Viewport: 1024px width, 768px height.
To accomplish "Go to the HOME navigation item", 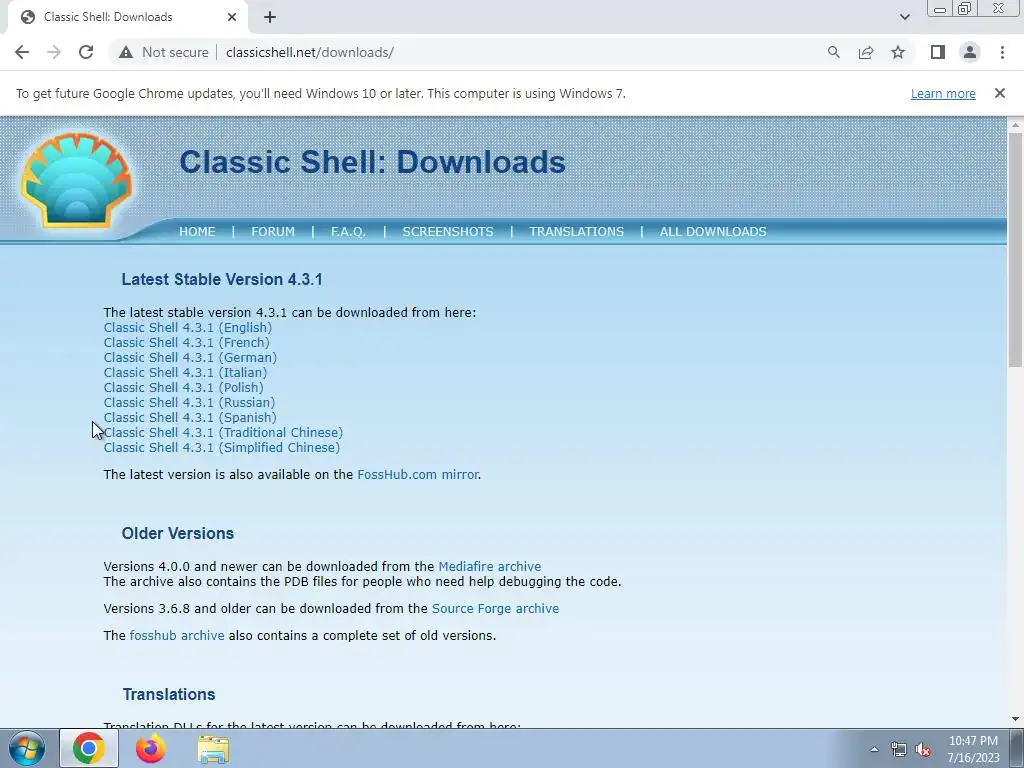I will 197,232.
